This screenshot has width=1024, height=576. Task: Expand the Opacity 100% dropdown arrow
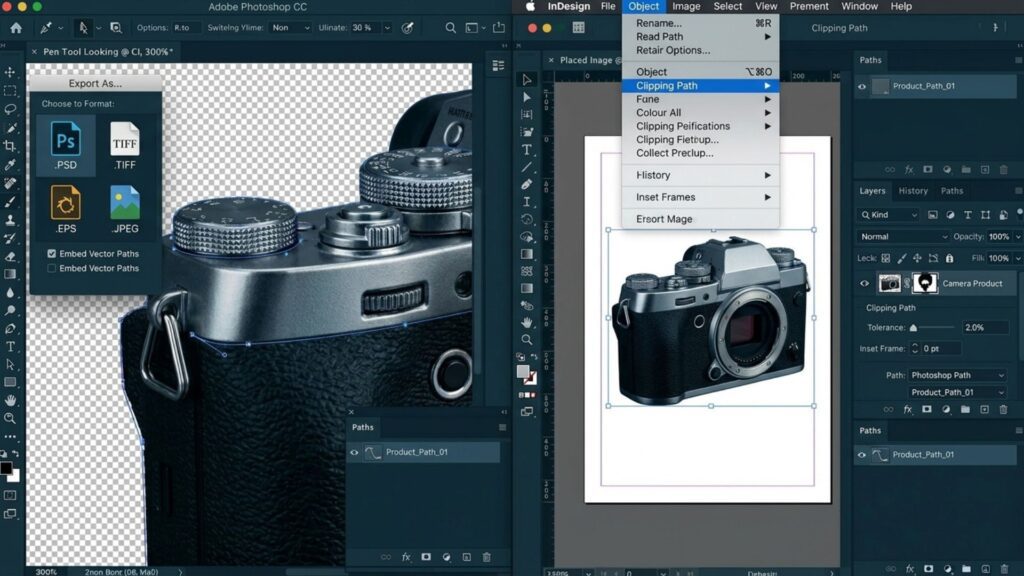click(x=1017, y=236)
